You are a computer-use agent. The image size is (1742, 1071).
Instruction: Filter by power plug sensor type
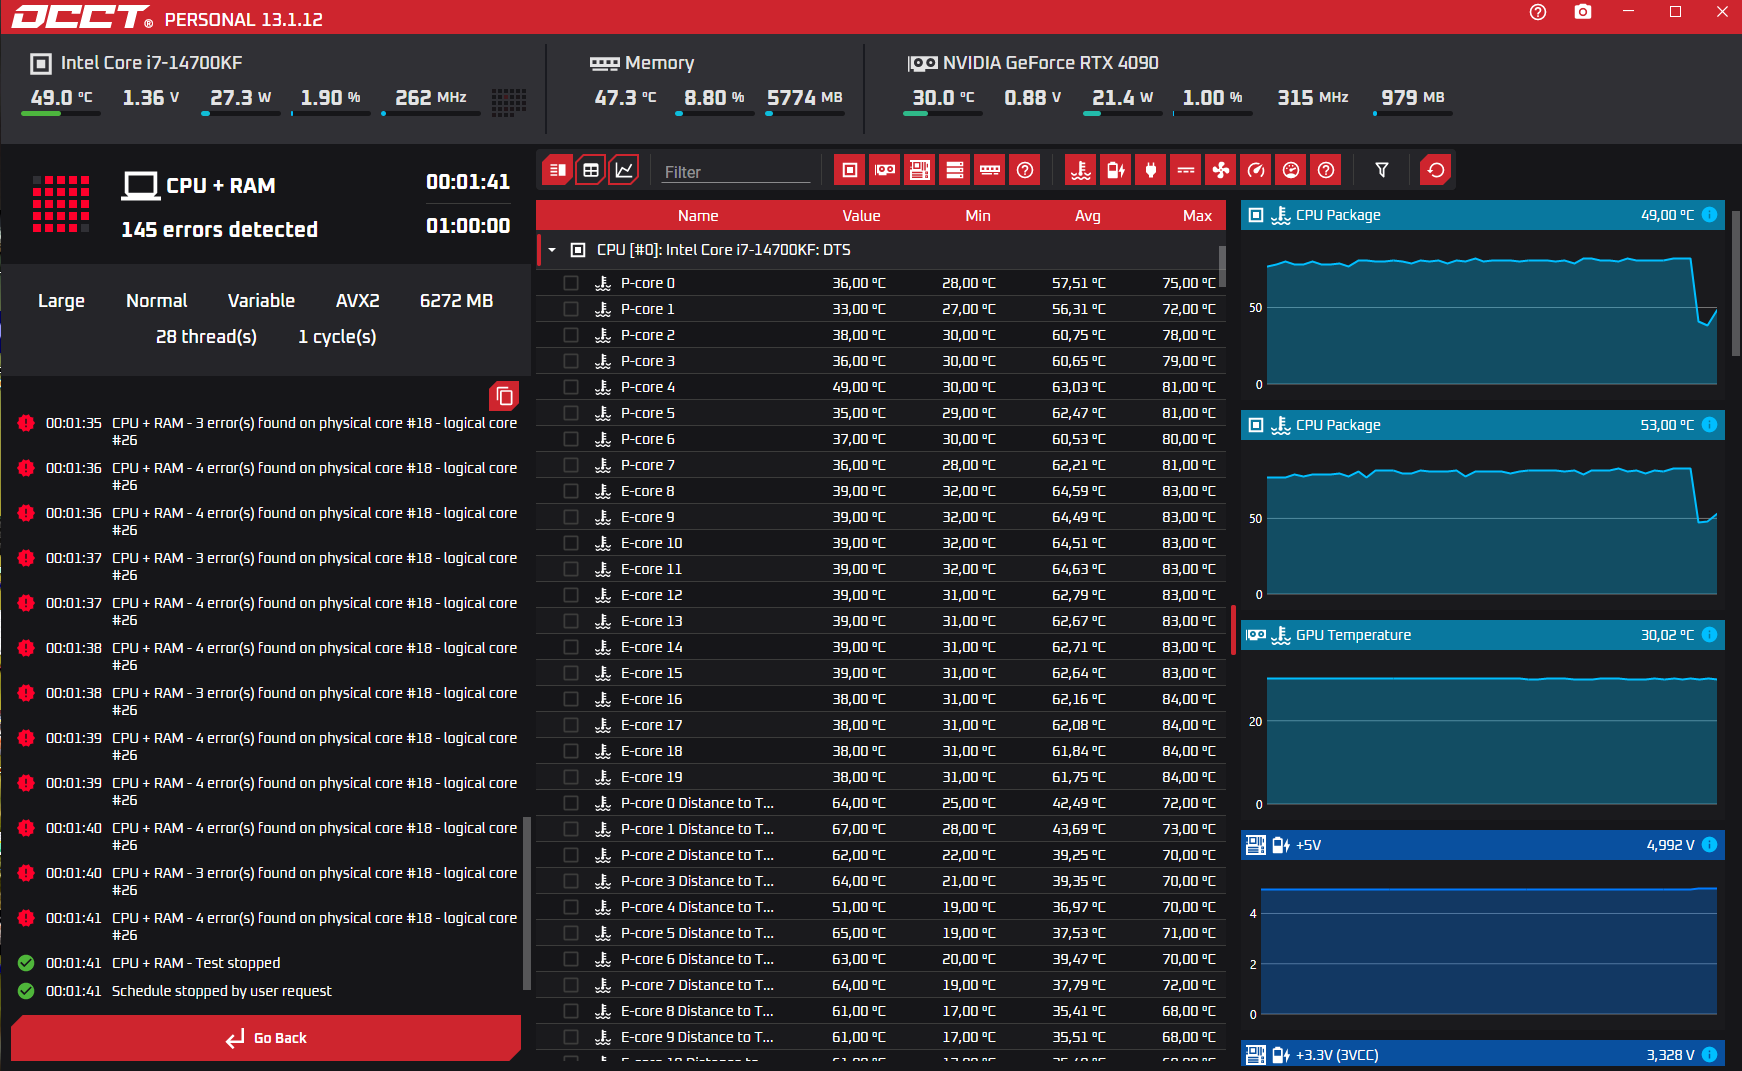tap(1151, 170)
